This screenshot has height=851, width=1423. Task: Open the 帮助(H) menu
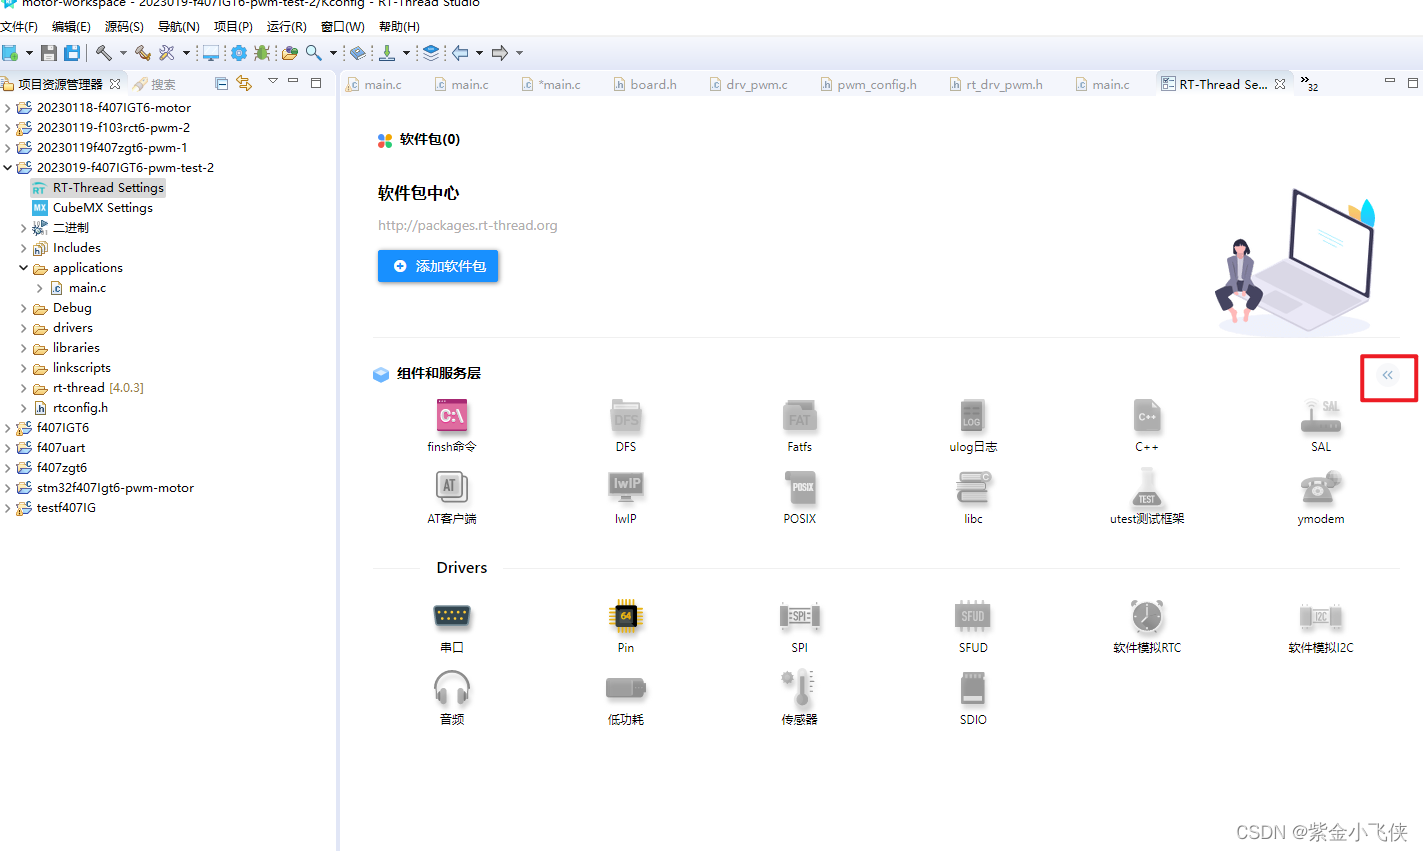click(x=399, y=27)
